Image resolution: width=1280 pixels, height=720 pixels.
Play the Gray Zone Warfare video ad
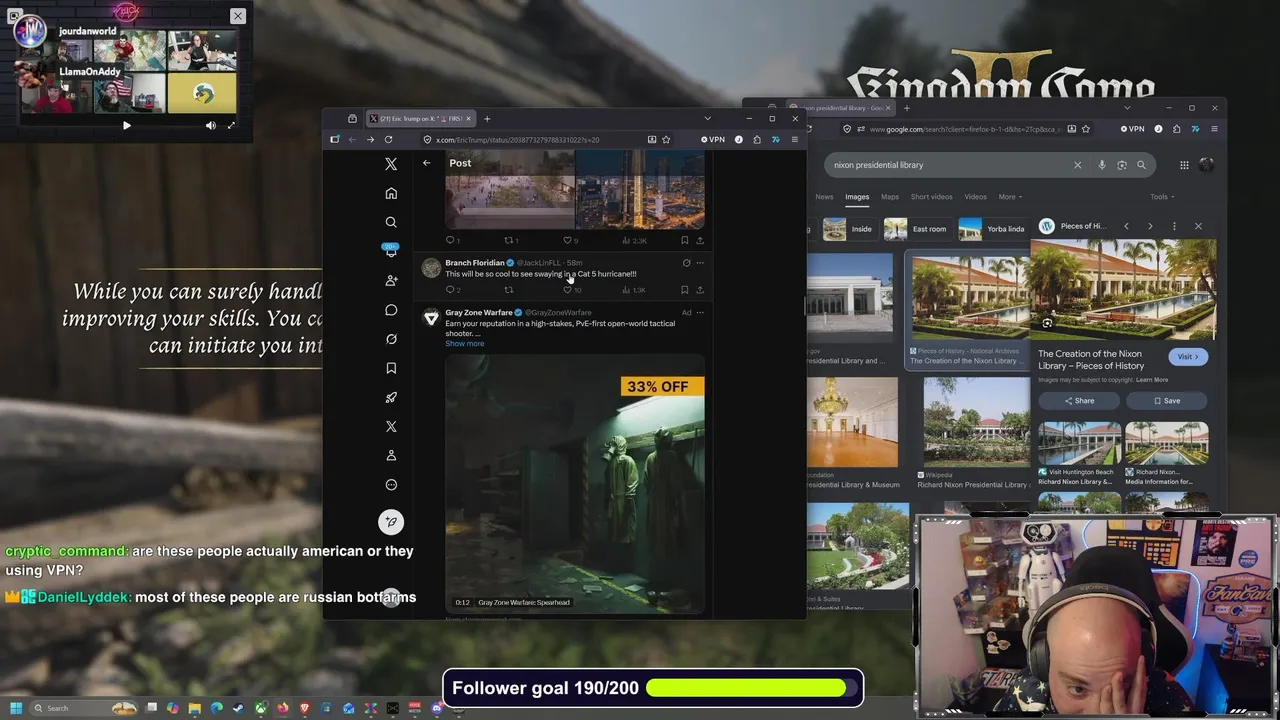pos(575,485)
